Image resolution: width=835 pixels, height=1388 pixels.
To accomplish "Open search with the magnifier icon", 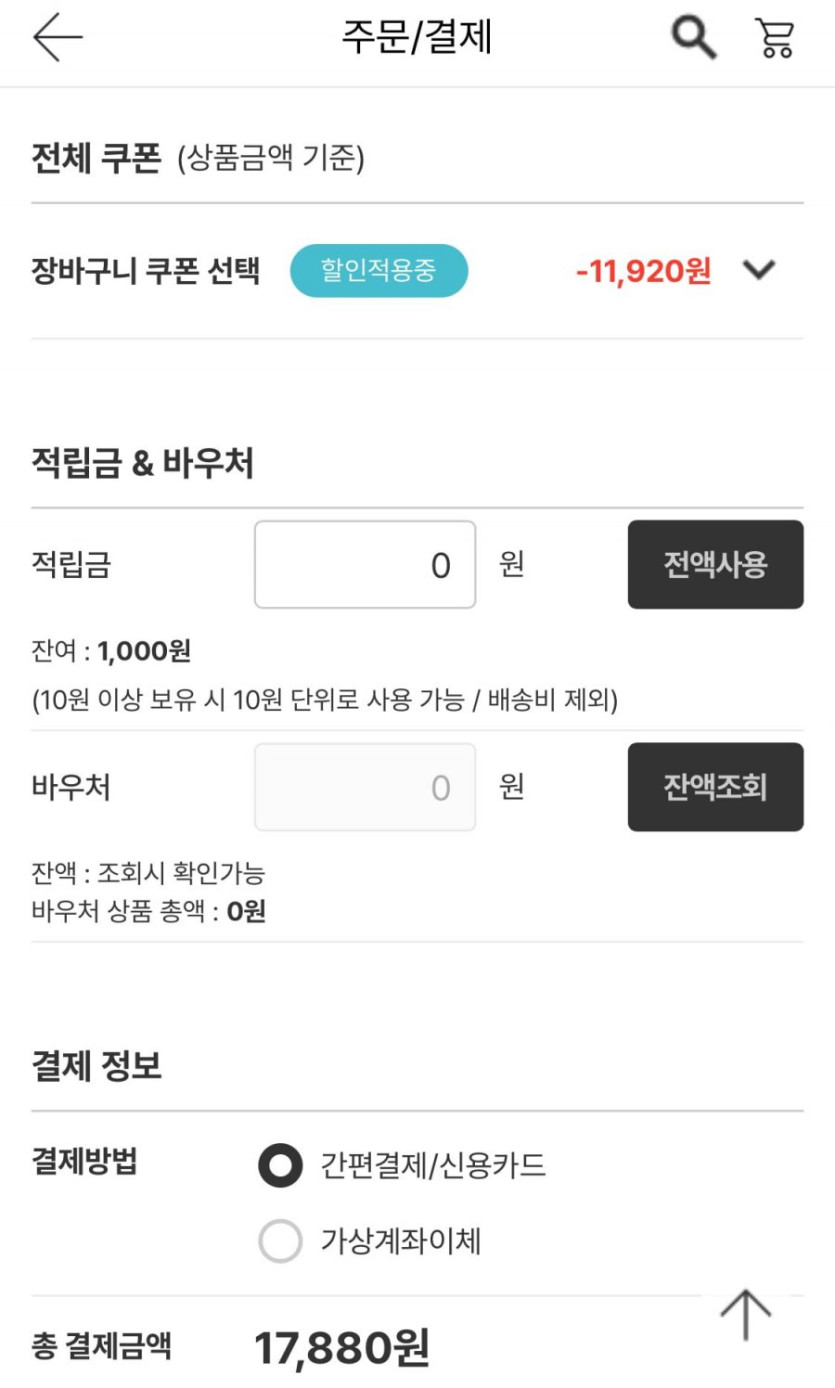I will [x=693, y=38].
